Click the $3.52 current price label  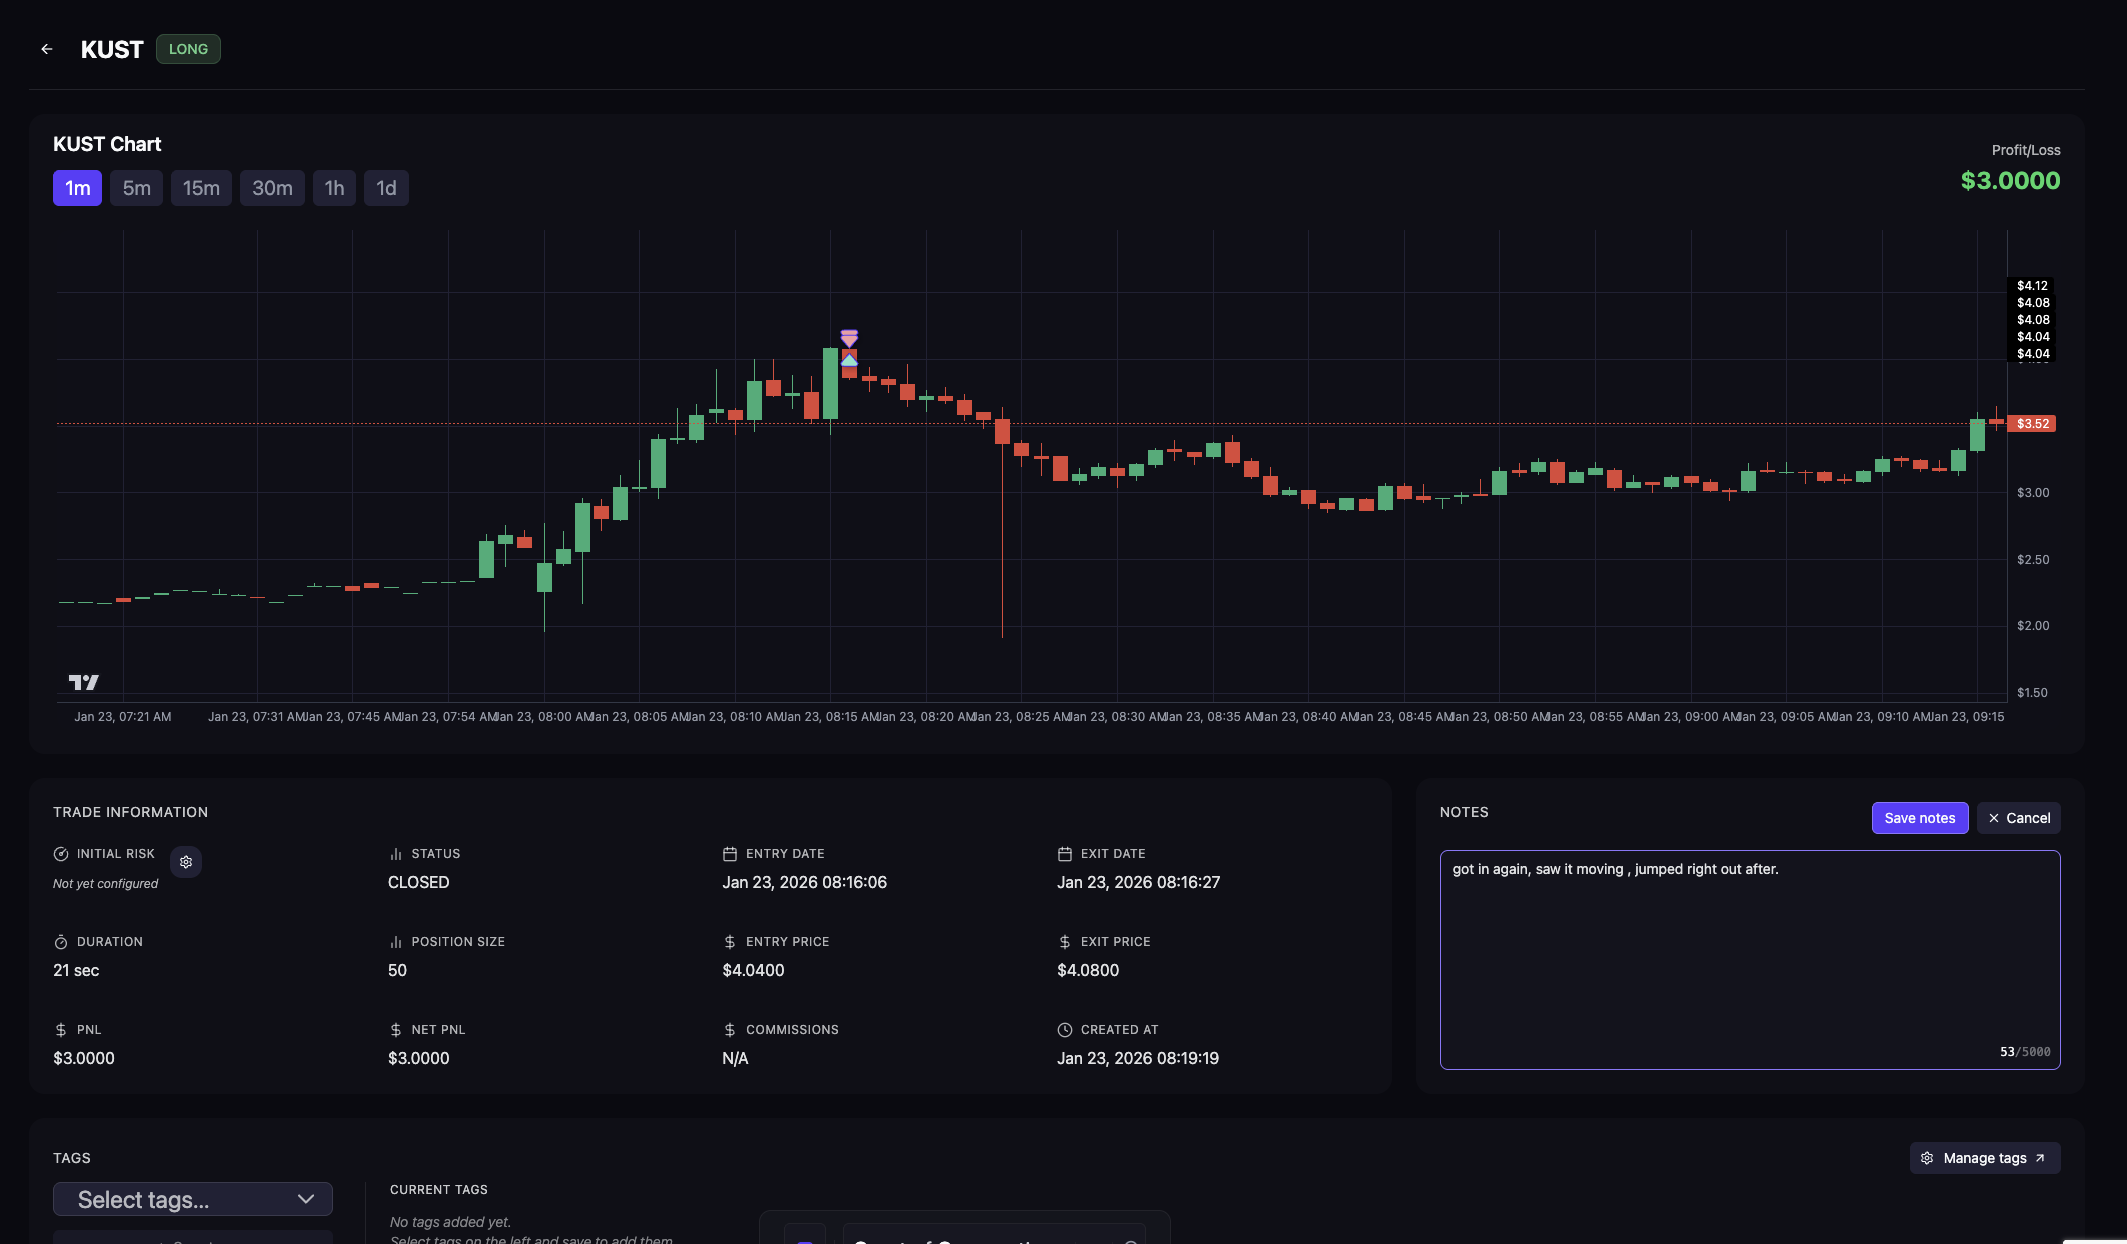pyautogui.click(x=2032, y=424)
